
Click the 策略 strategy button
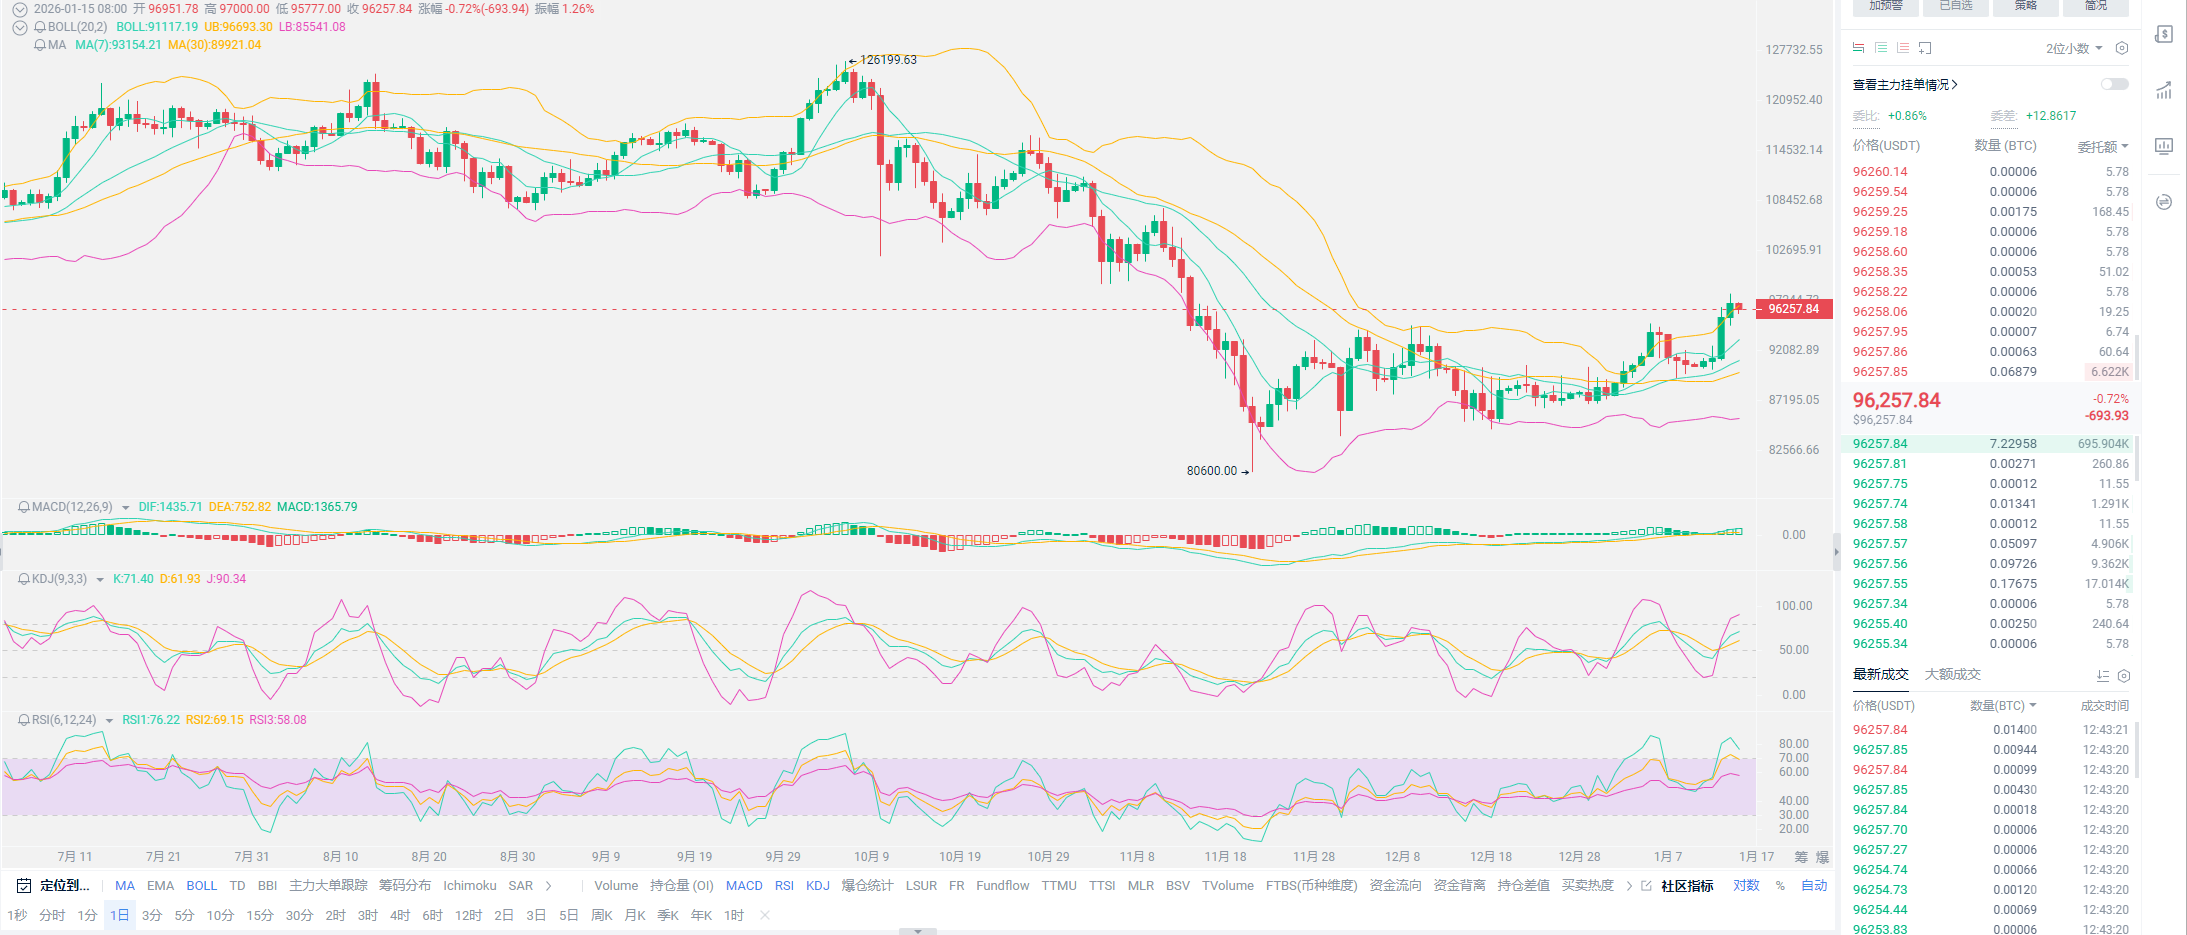2025,6
